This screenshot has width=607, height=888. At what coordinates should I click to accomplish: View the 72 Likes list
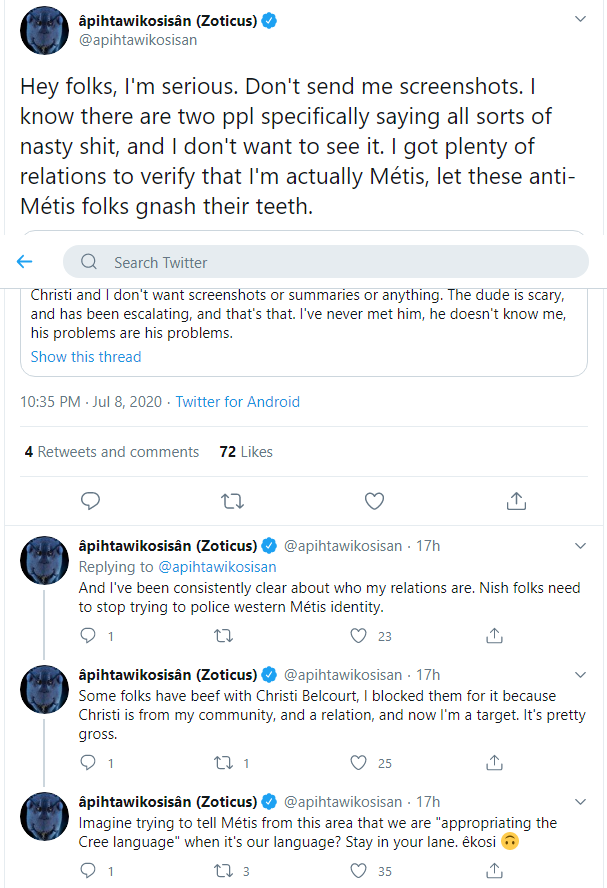pyautogui.click(x=246, y=452)
